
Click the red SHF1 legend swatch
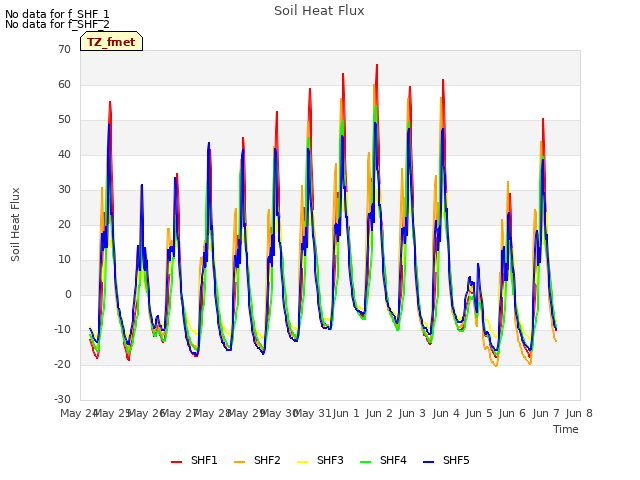pyautogui.click(x=176, y=461)
